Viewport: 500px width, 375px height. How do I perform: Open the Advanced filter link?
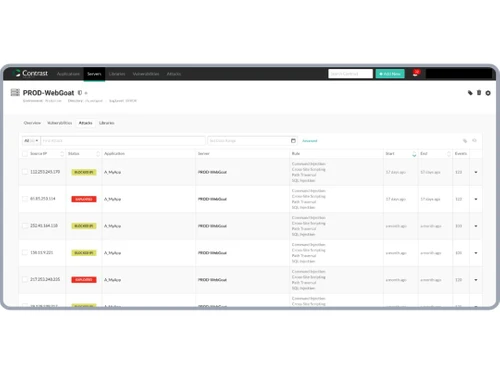click(x=310, y=141)
